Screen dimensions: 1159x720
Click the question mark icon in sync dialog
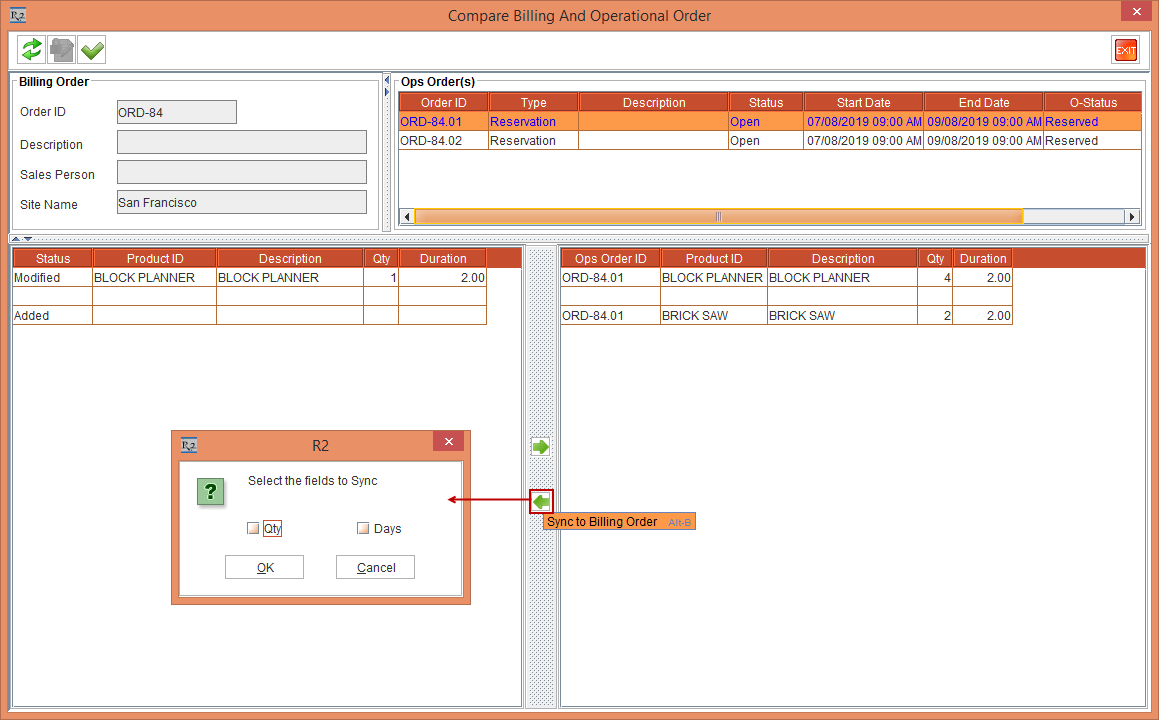click(211, 491)
